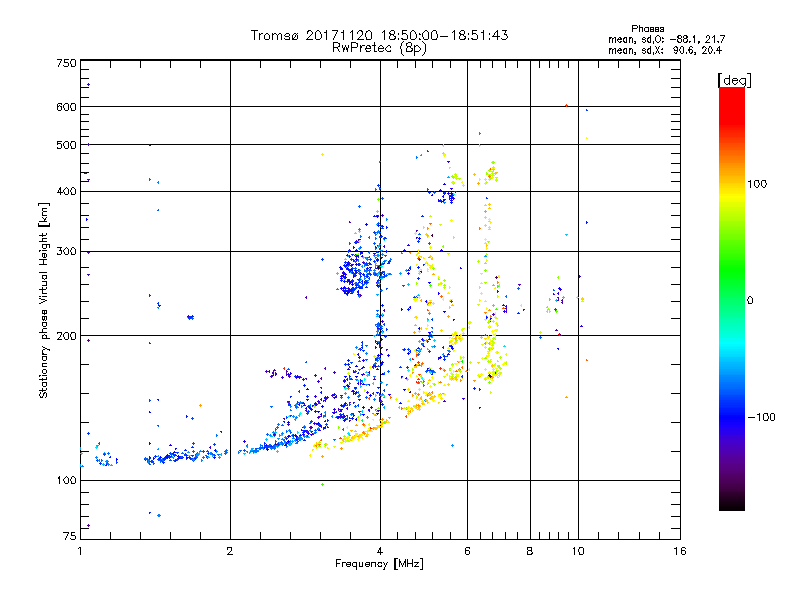This screenshot has height=600, width=800.
Task: Click the x-axis tick label '16'
Action: pos(680,551)
